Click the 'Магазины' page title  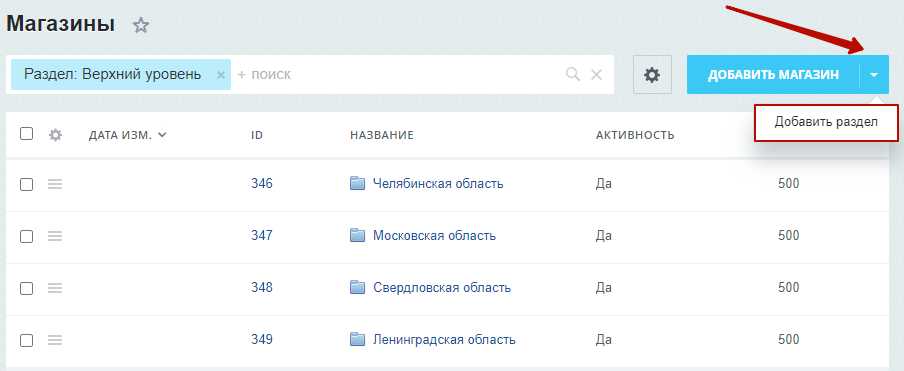pos(60,24)
